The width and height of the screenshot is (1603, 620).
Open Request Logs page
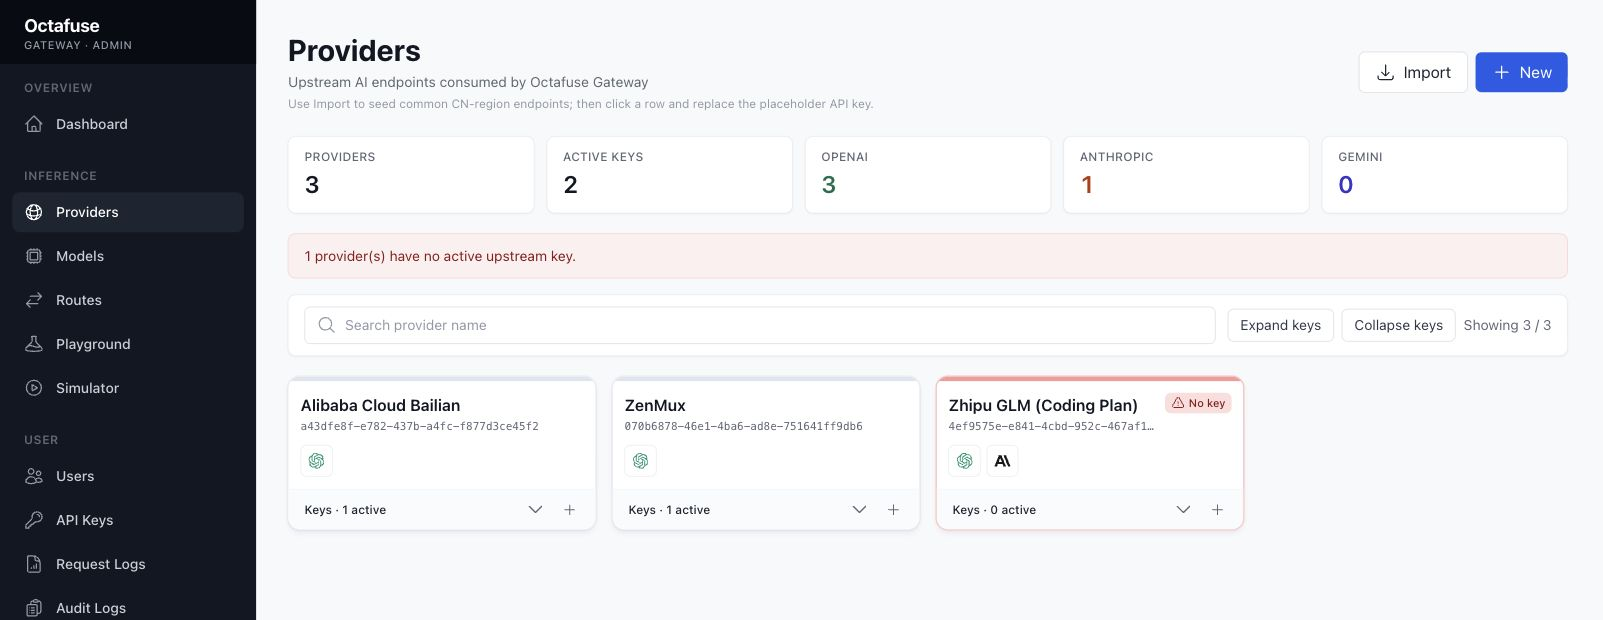128,564
